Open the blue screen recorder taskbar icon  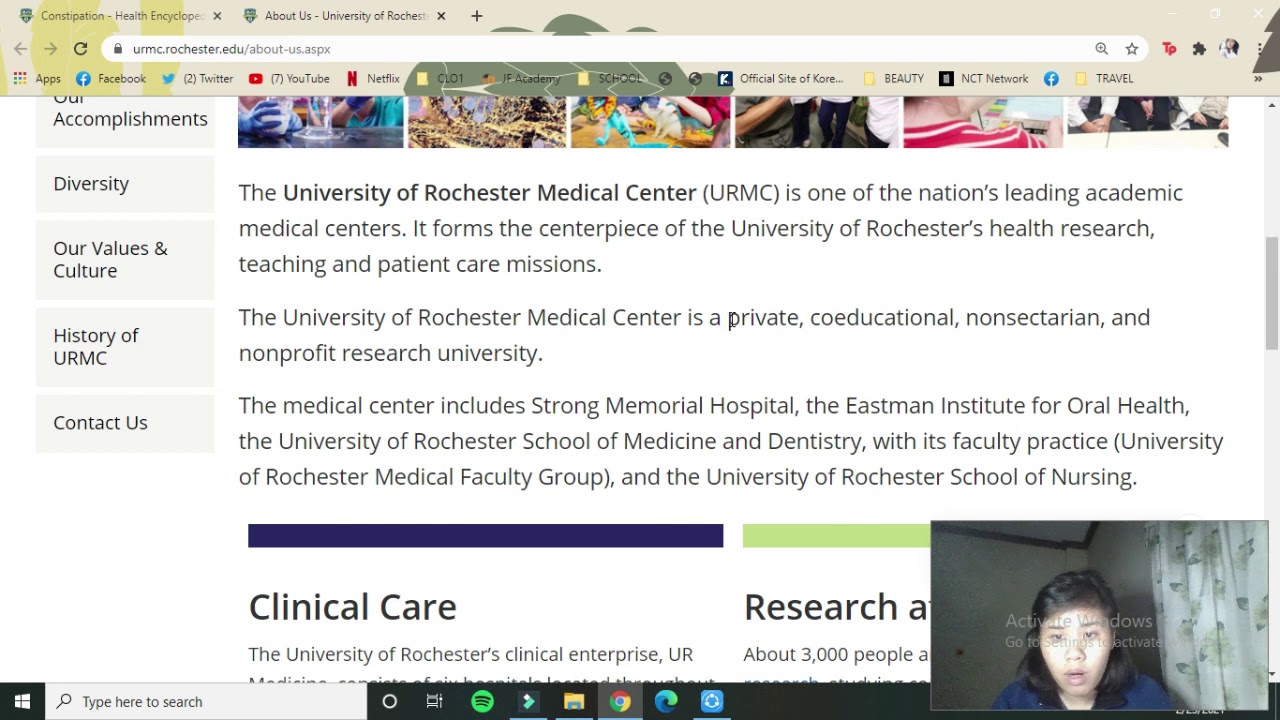712,702
